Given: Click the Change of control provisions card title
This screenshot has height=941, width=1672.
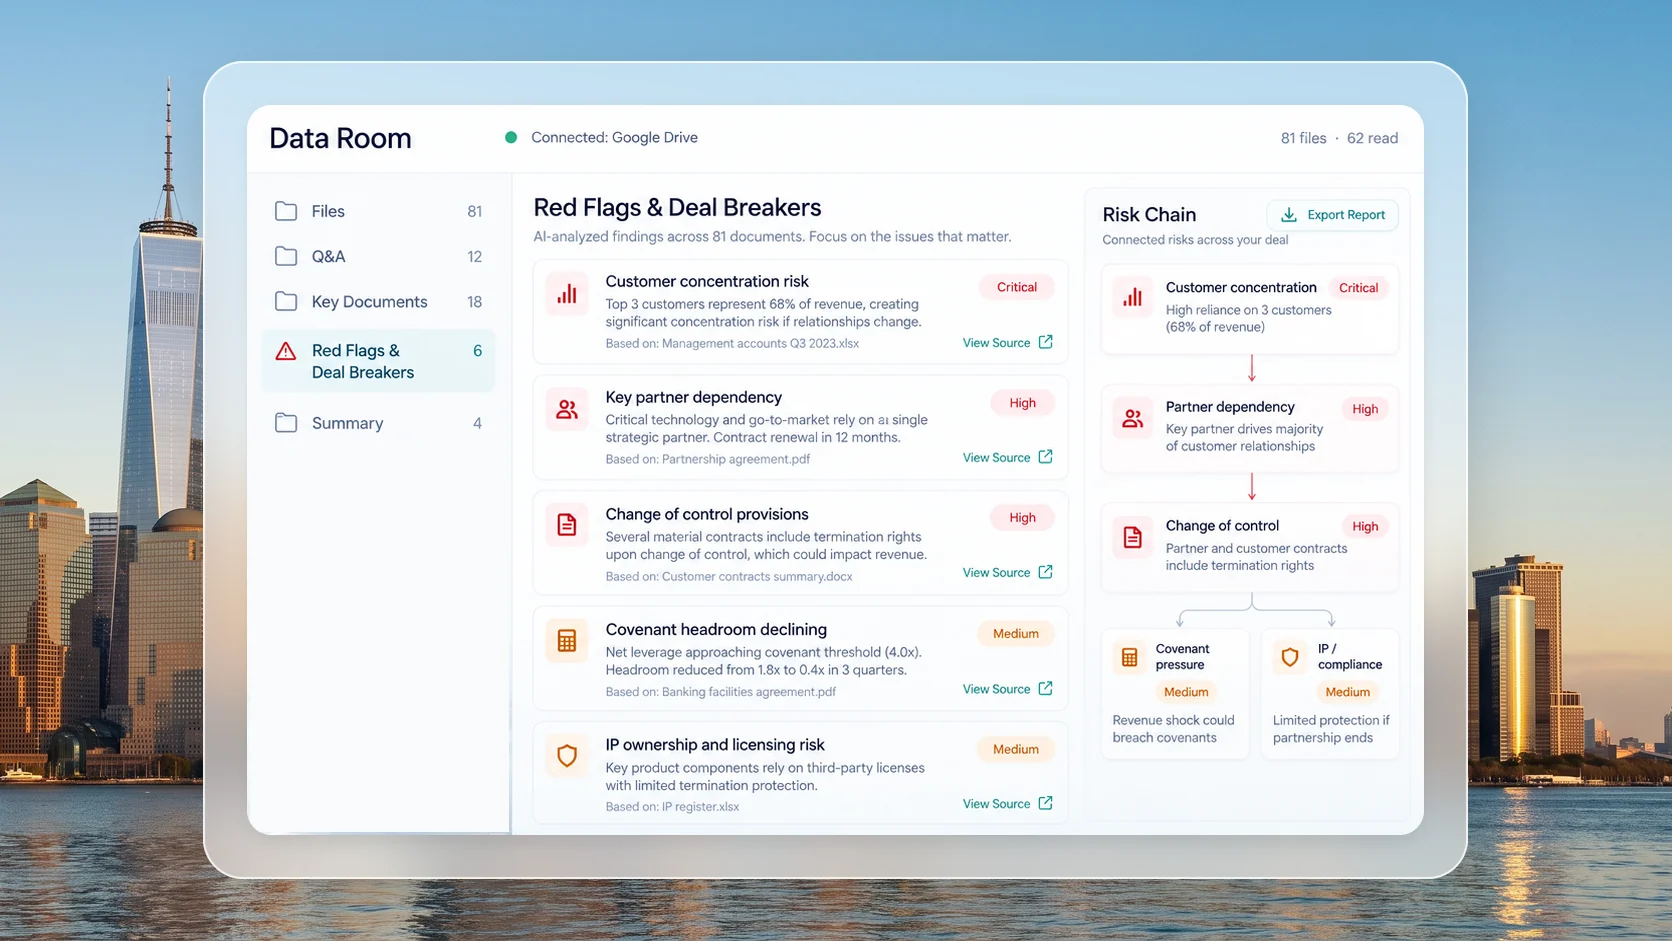Looking at the screenshot, I should click(x=707, y=514).
